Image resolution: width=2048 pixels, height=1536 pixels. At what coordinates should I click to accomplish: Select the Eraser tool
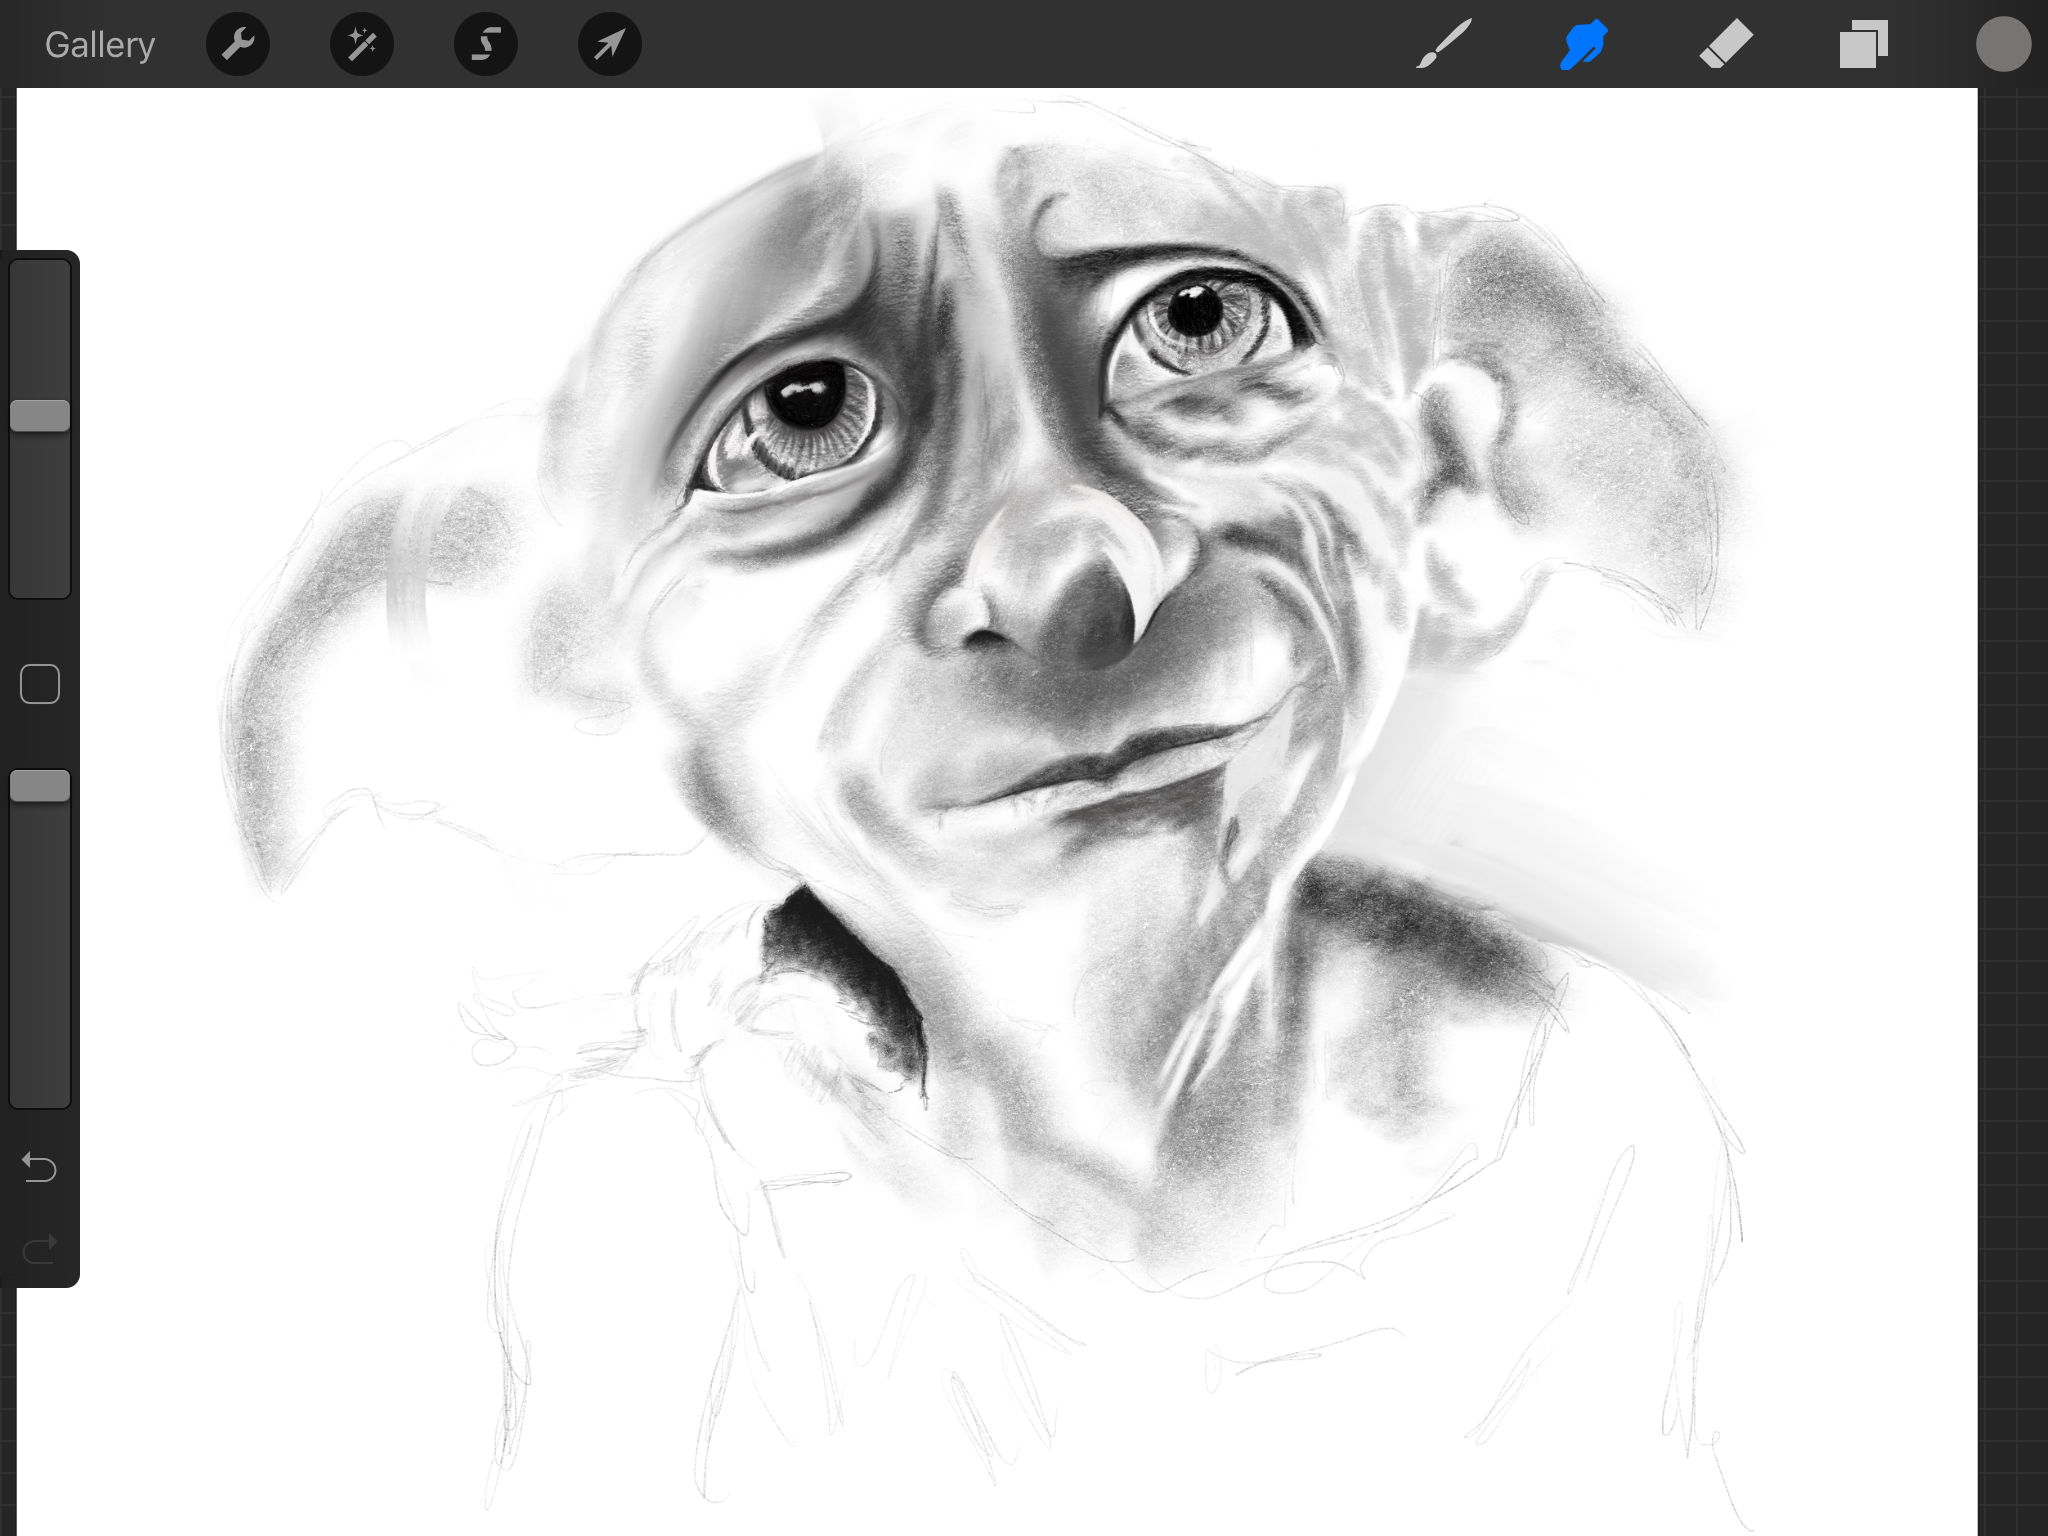pyautogui.click(x=1726, y=45)
